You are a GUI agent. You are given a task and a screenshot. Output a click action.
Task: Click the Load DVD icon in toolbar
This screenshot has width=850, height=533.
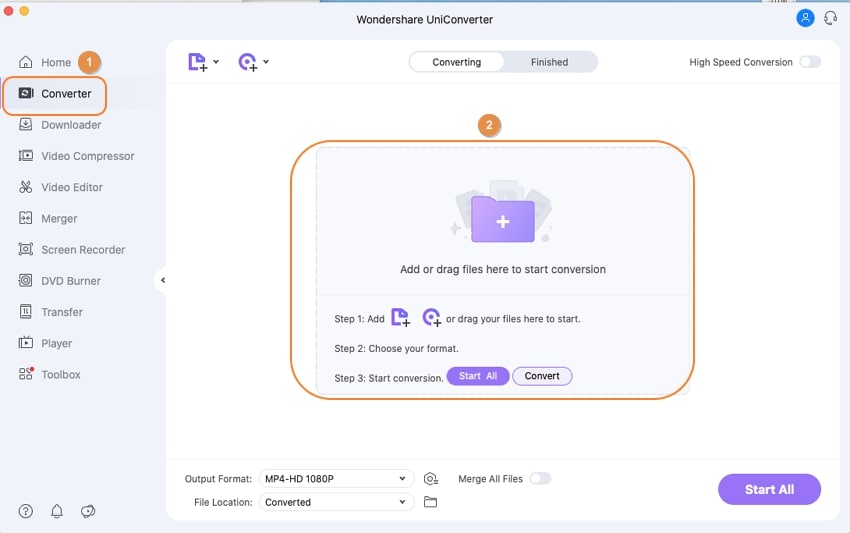248,62
